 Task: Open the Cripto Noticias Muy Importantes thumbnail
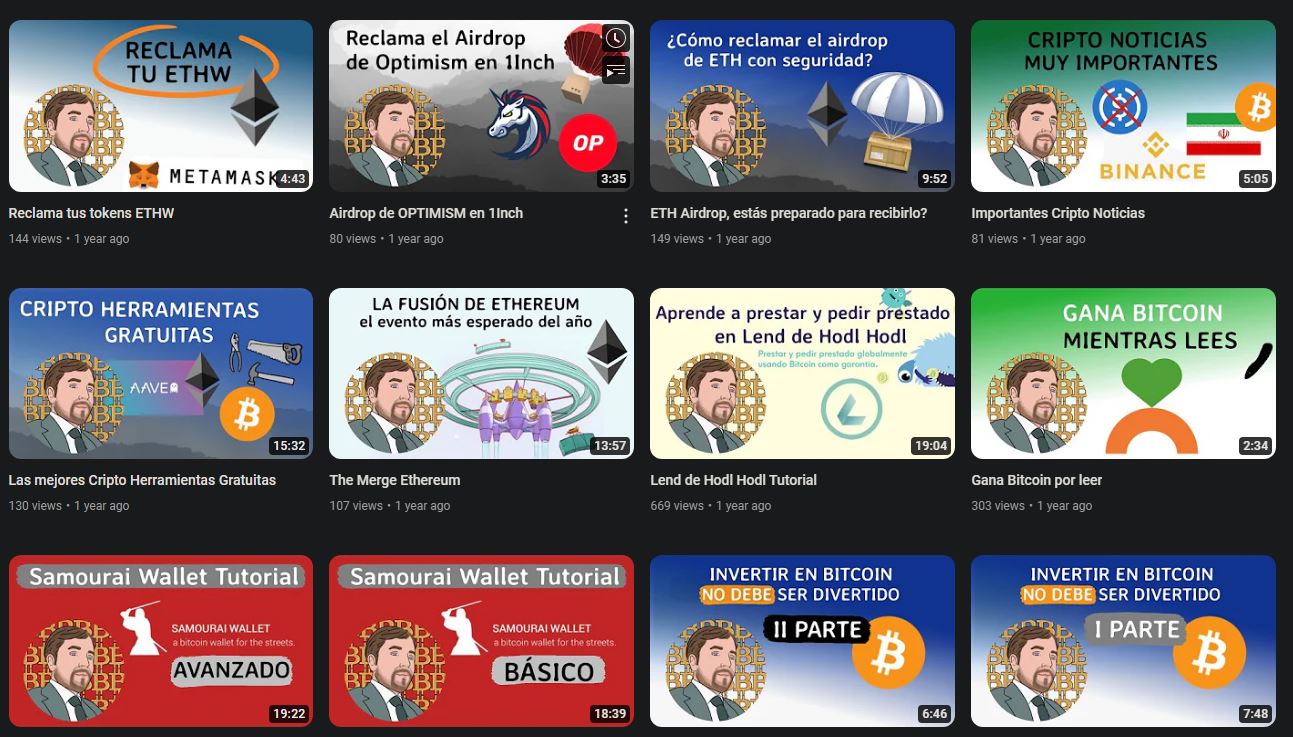(1123, 106)
